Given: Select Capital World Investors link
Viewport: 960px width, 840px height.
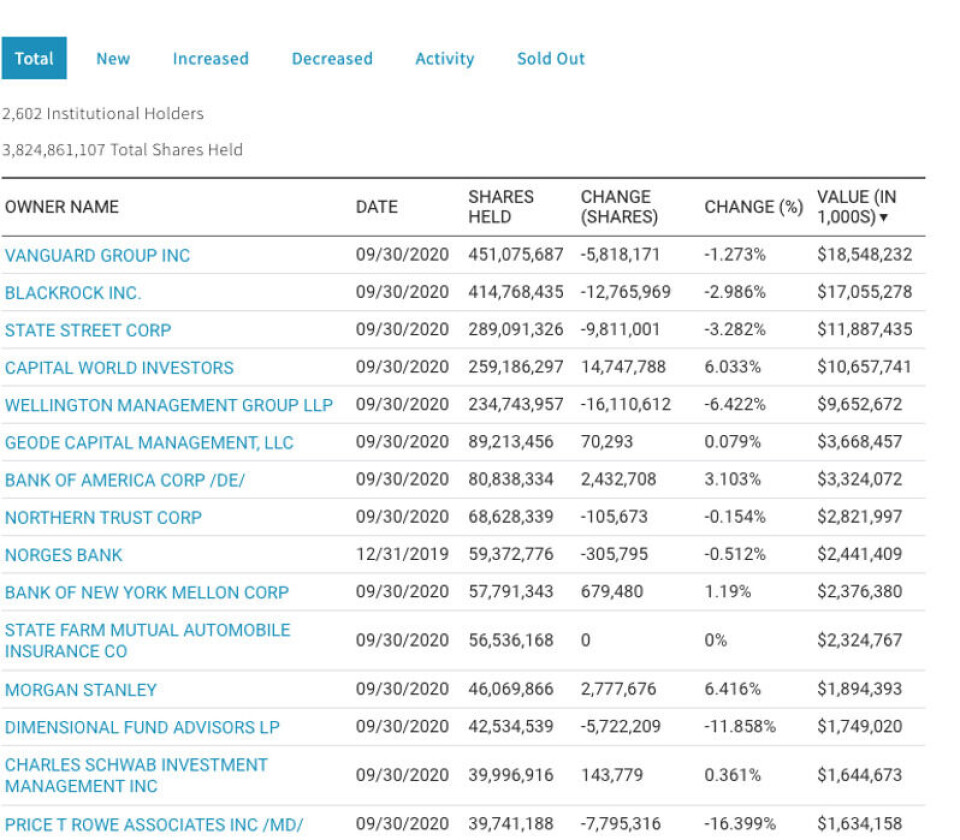Looking at the screenshot, I should [x=119, y=368].
